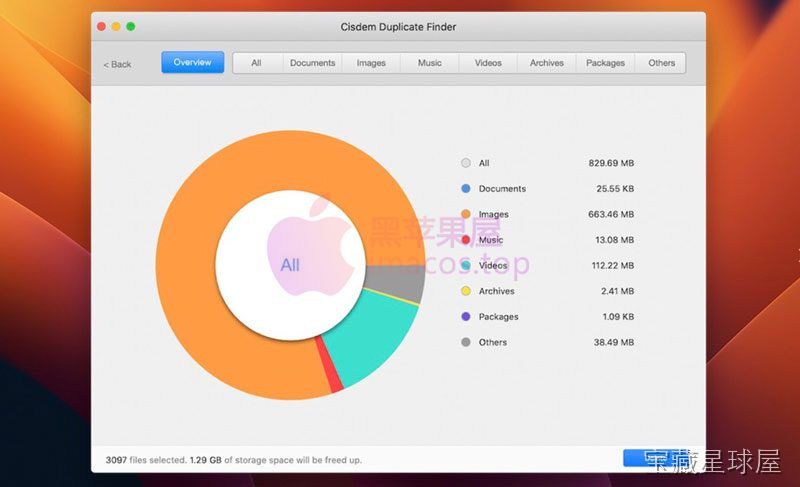Select the 'Documents' legend label

[502, 189]
